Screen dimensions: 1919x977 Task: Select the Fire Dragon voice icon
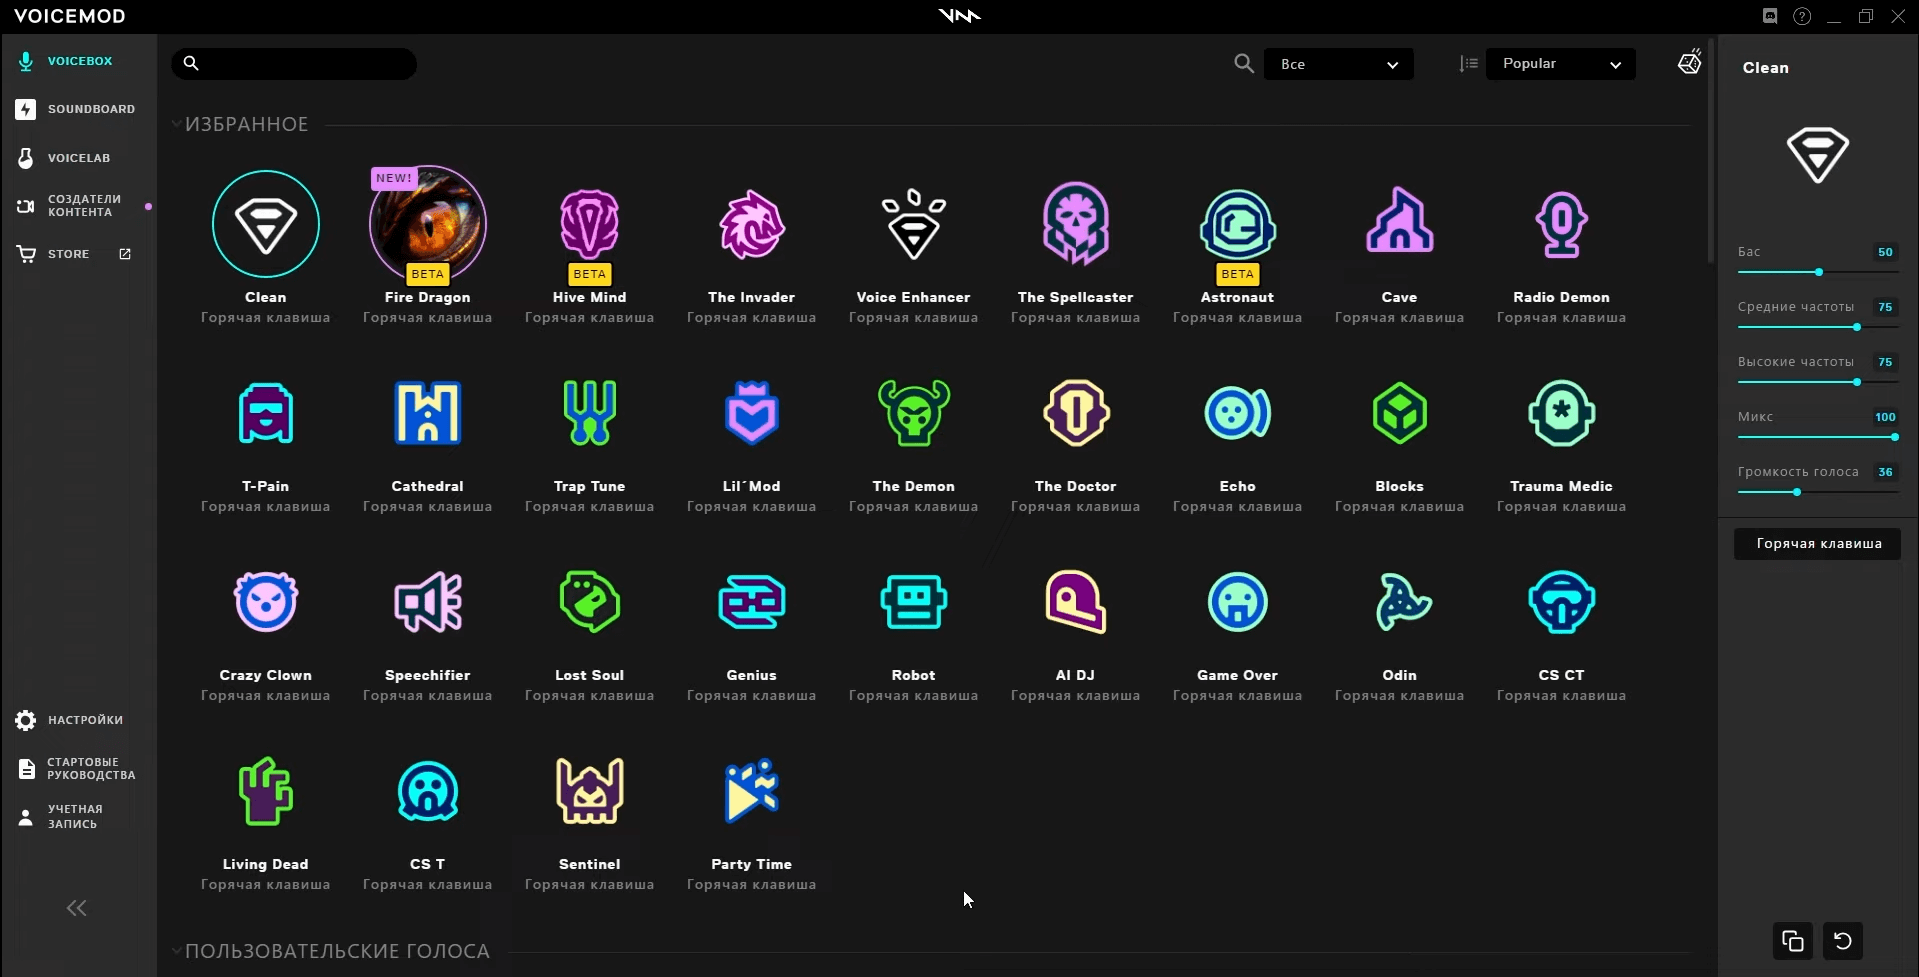[x=427, y=224]
